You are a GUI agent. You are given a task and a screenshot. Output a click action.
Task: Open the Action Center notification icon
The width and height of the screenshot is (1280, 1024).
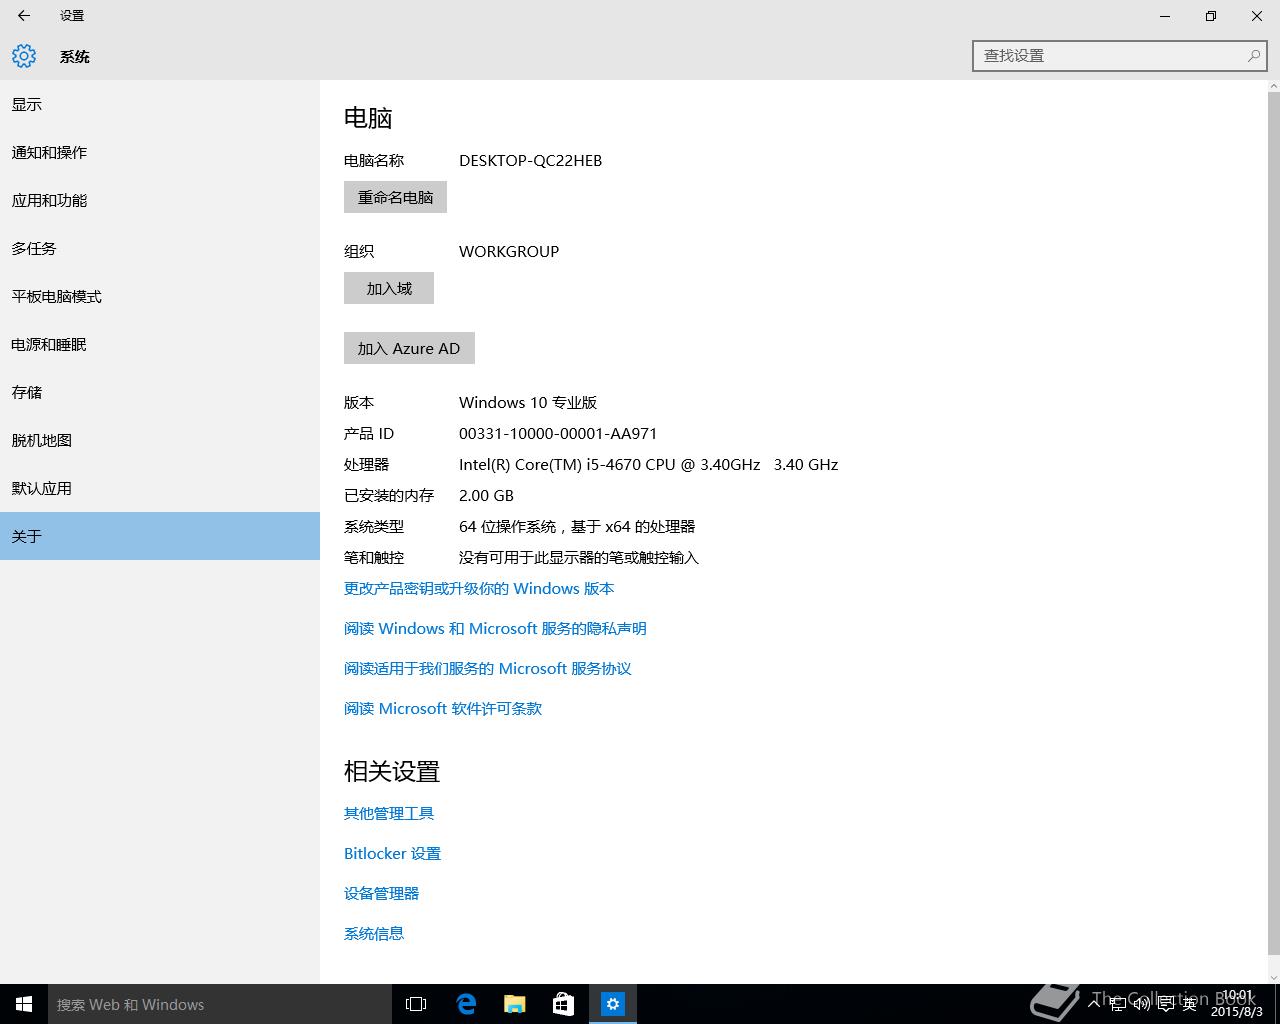1166,1004
